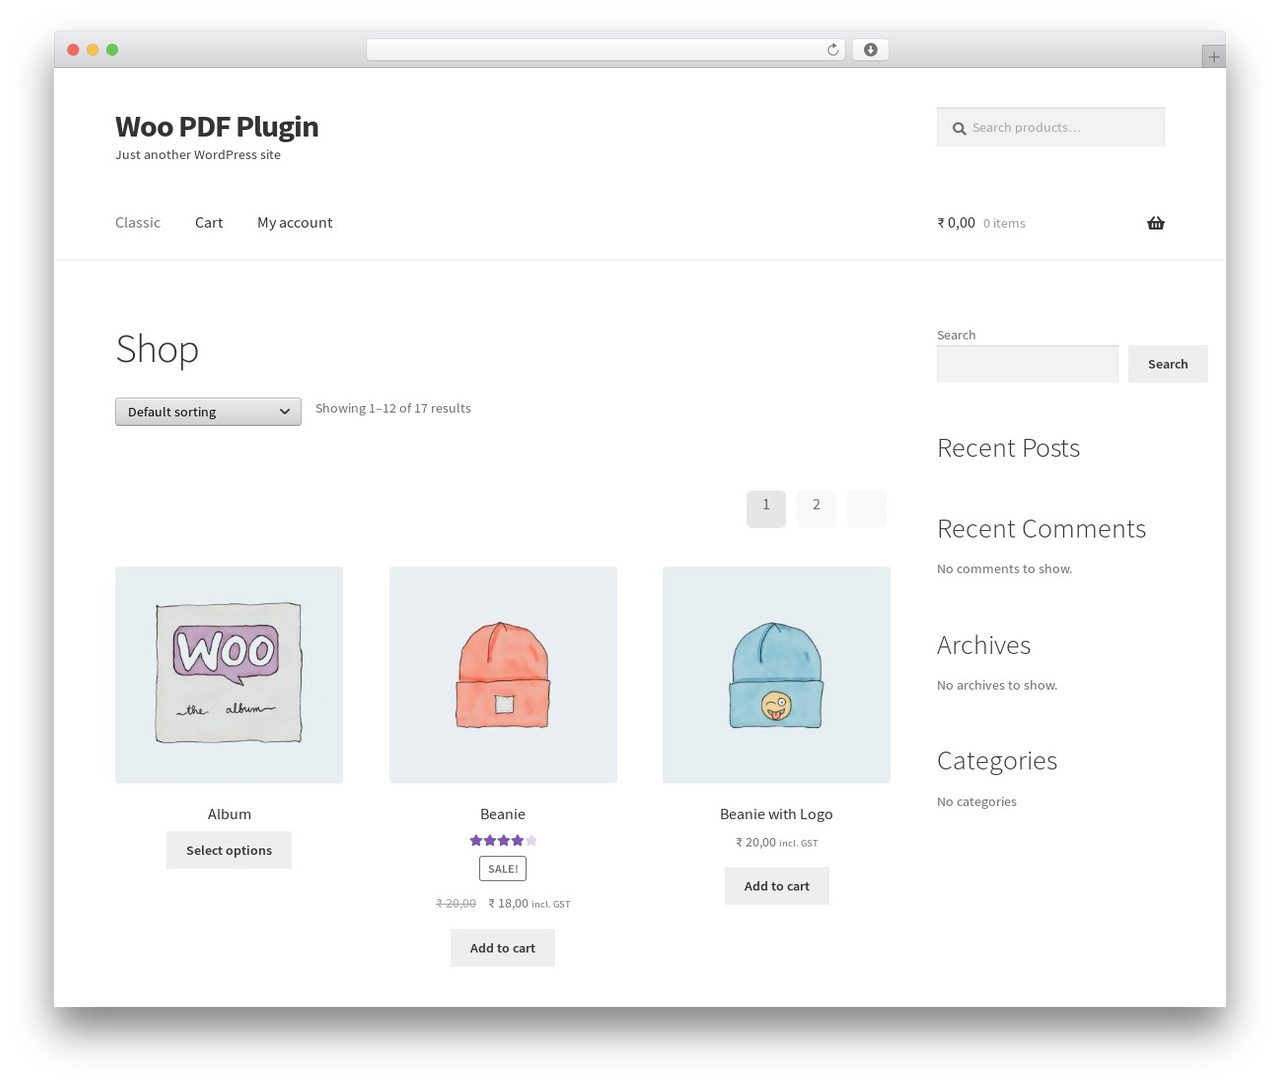Image resolution: width=1280 pixels, height=1084 pixels.
Task: Click the next page arrow button
Action: click(x=867, y=508)
